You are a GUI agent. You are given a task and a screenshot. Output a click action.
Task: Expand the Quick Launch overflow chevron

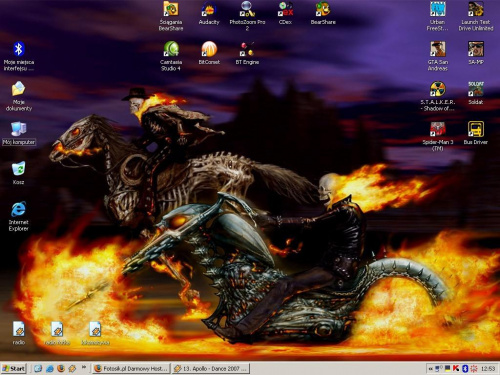point(84,367)
